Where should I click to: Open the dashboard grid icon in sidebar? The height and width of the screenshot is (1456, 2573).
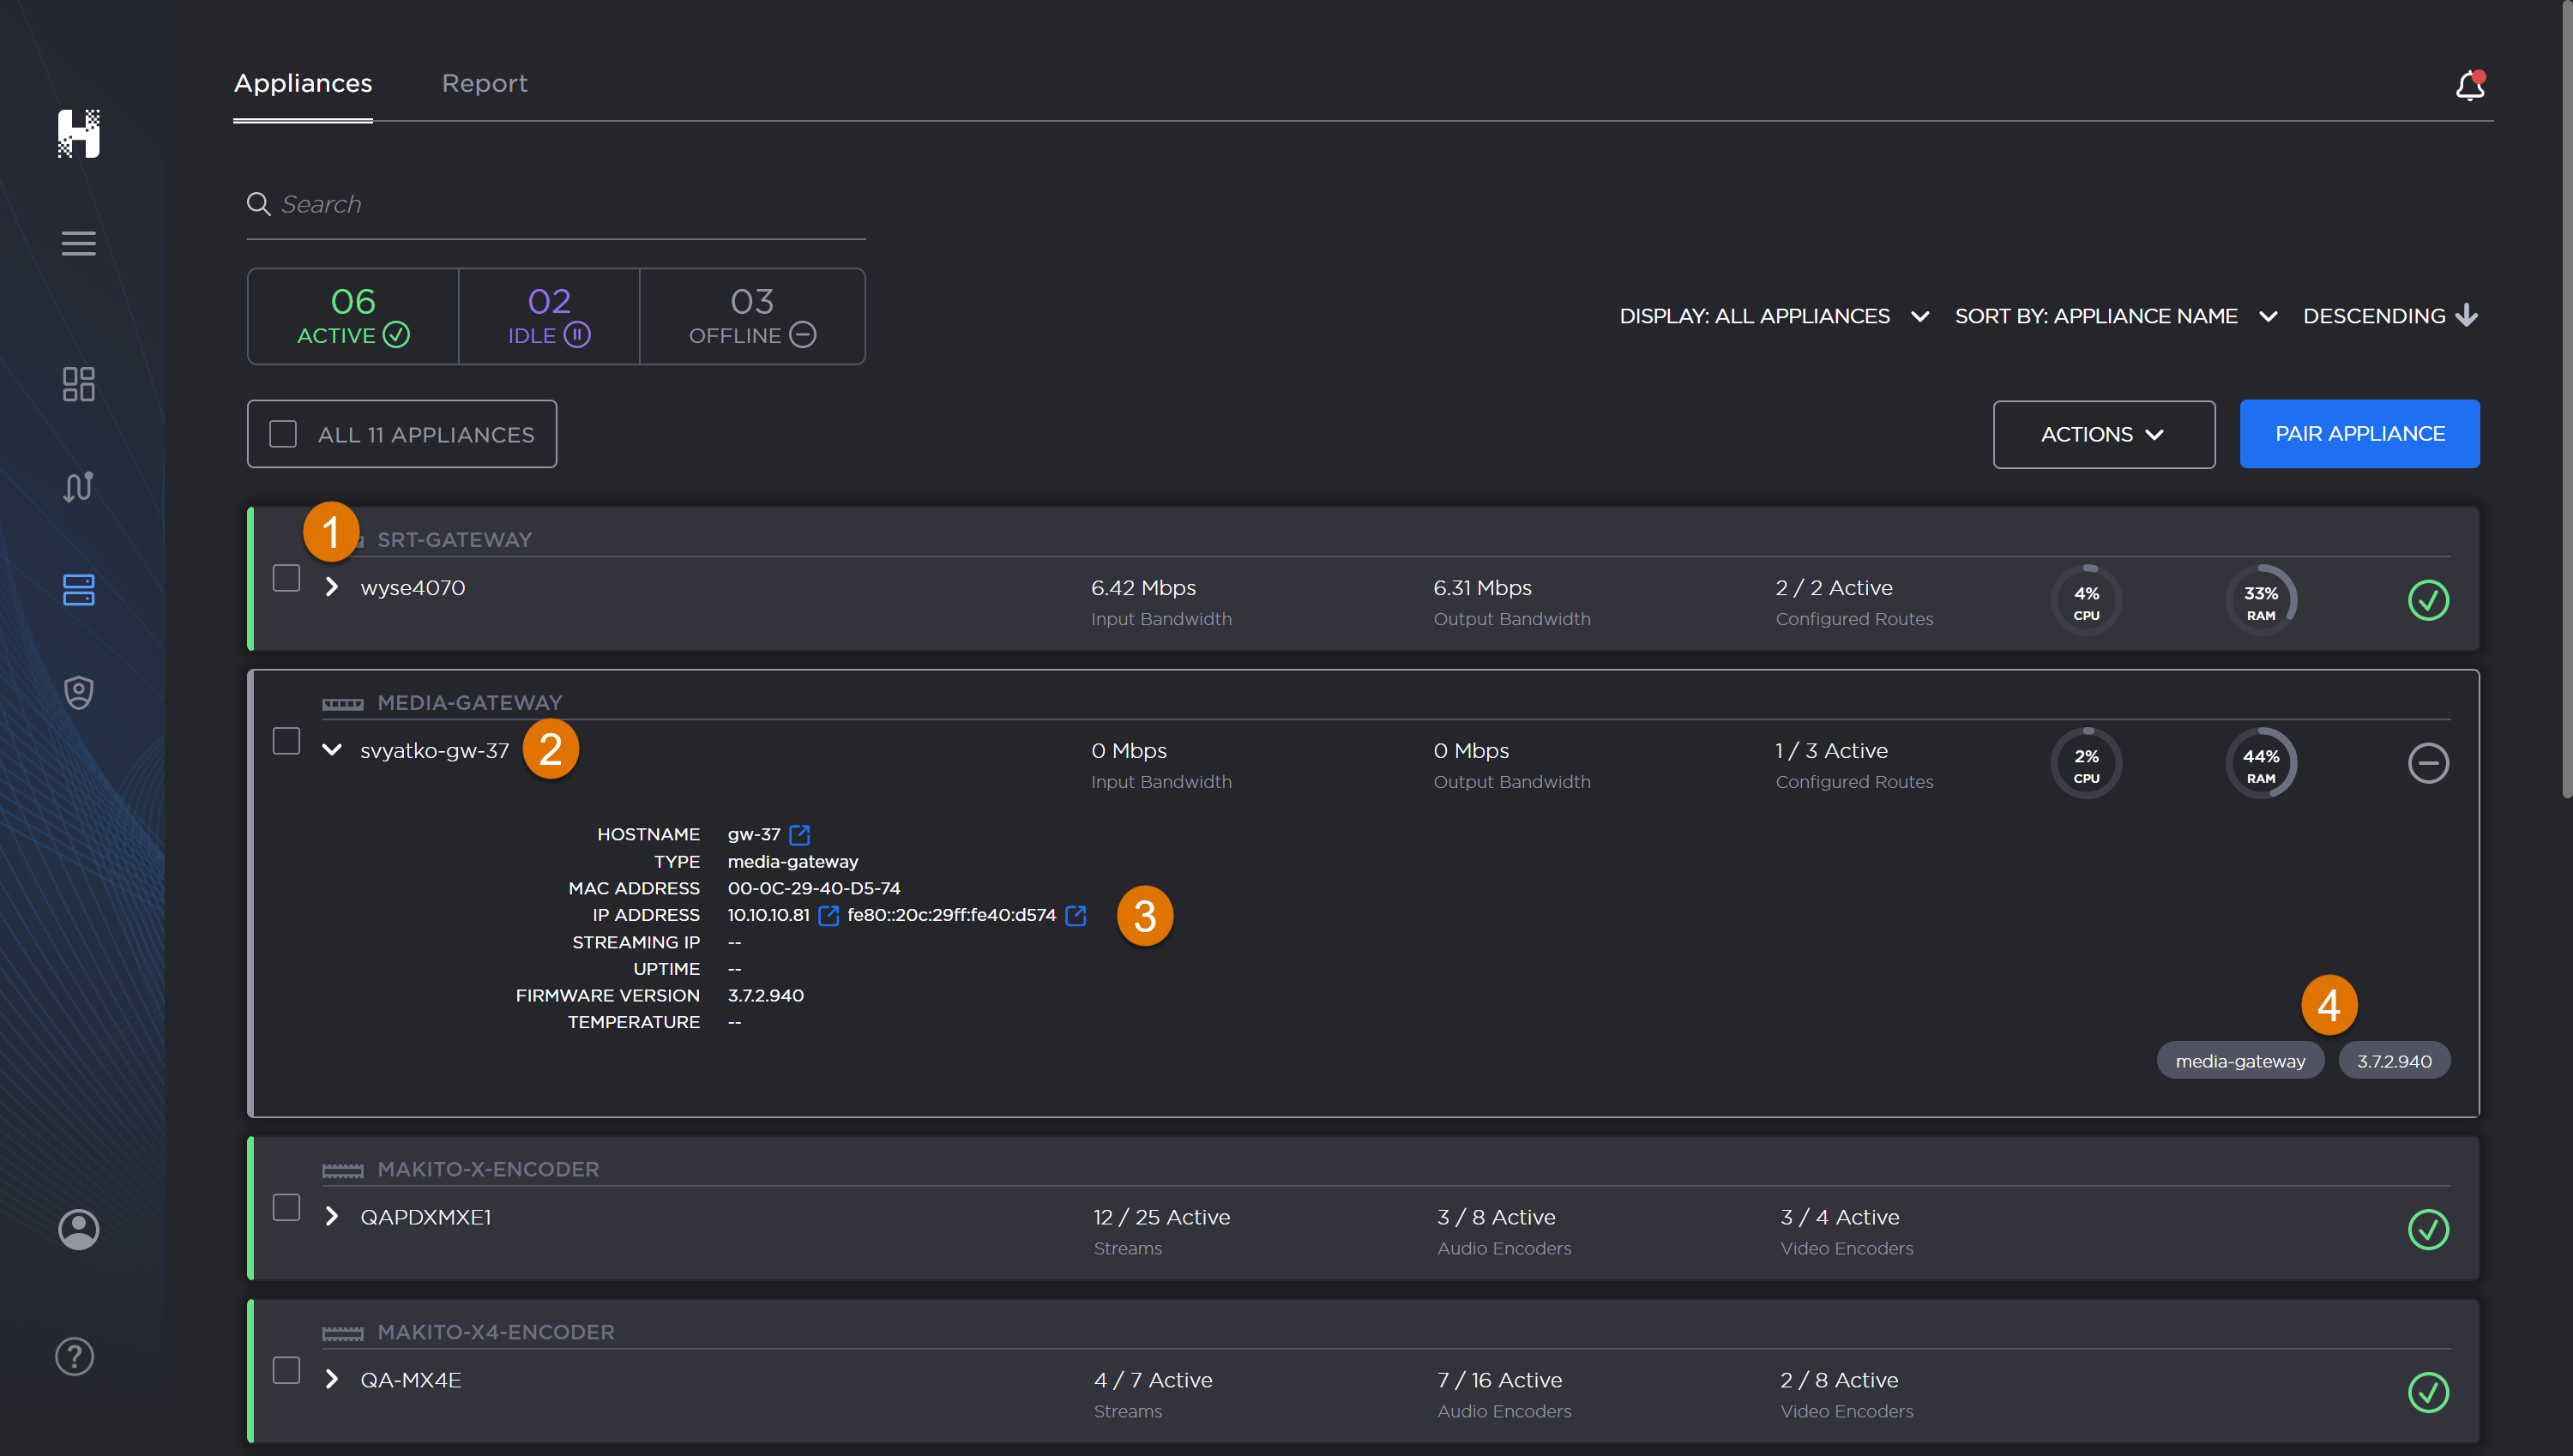click(x=78, y=384)
